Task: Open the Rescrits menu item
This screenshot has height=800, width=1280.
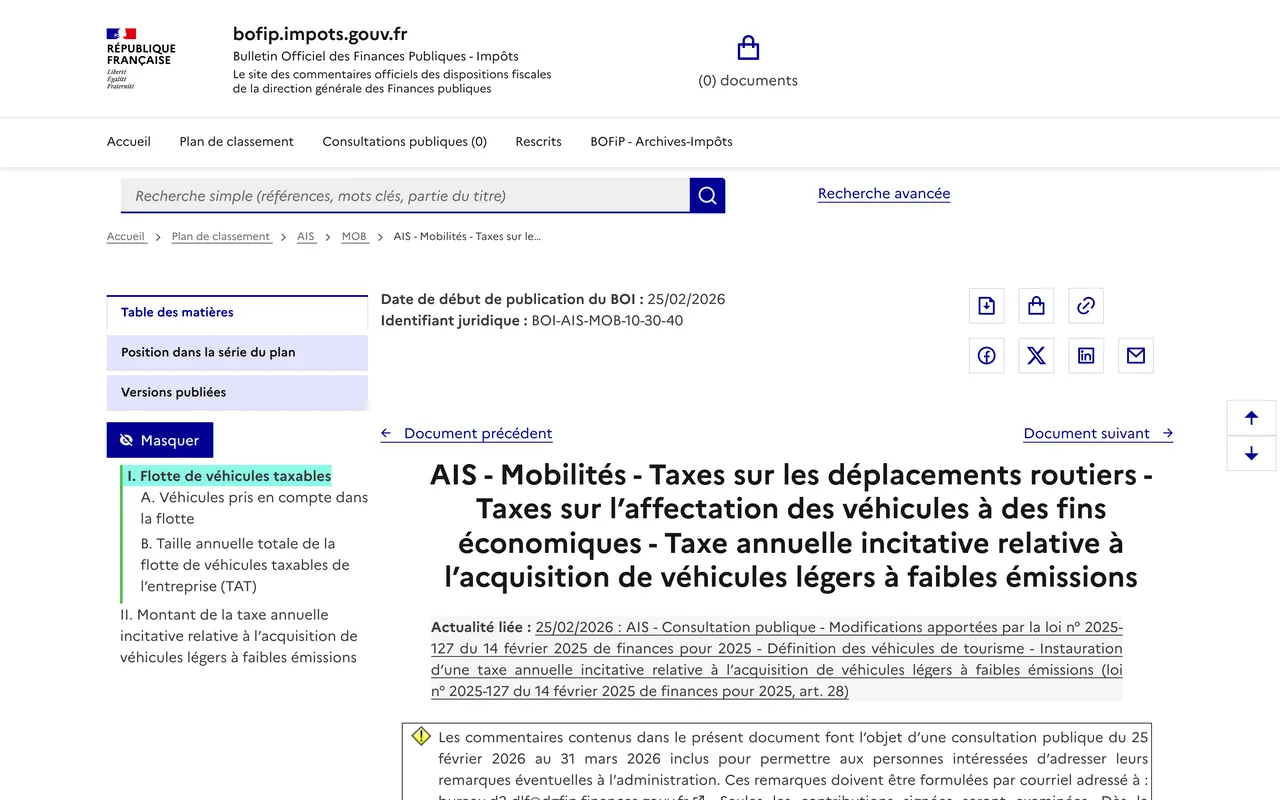Action: pos(539,142)
